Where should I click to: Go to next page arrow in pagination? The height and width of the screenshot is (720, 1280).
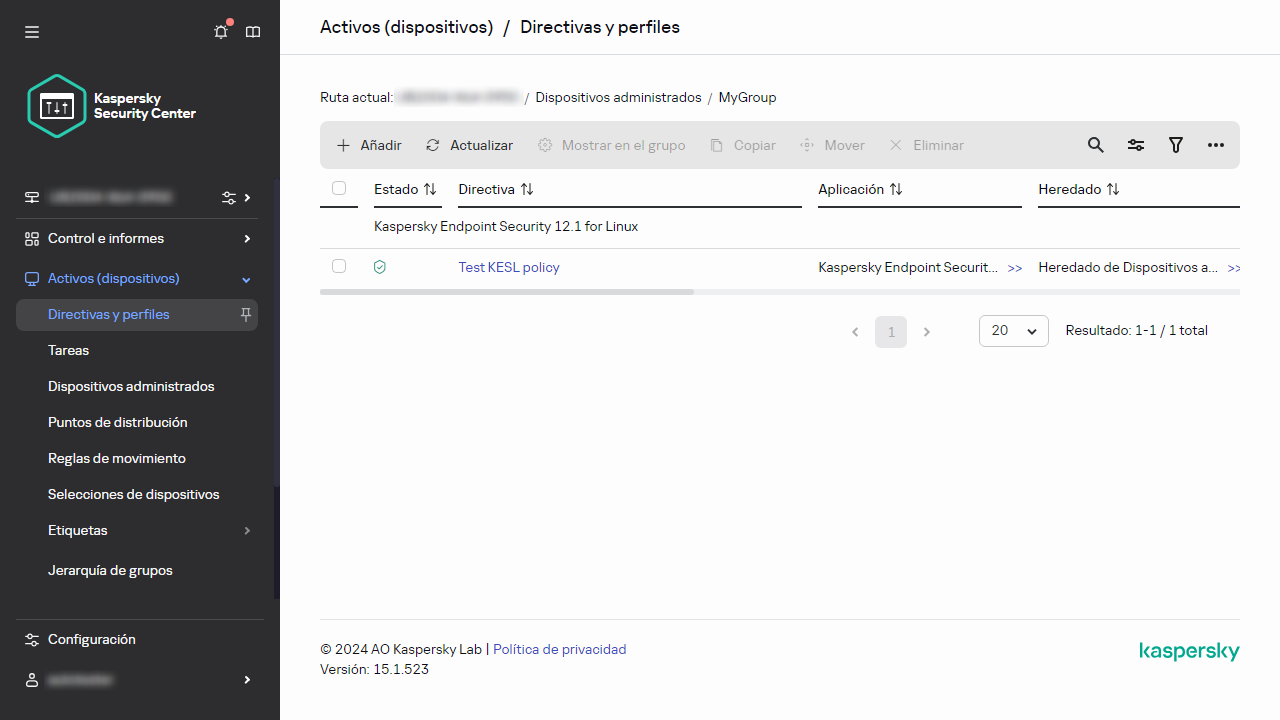(x=927, y=331)
